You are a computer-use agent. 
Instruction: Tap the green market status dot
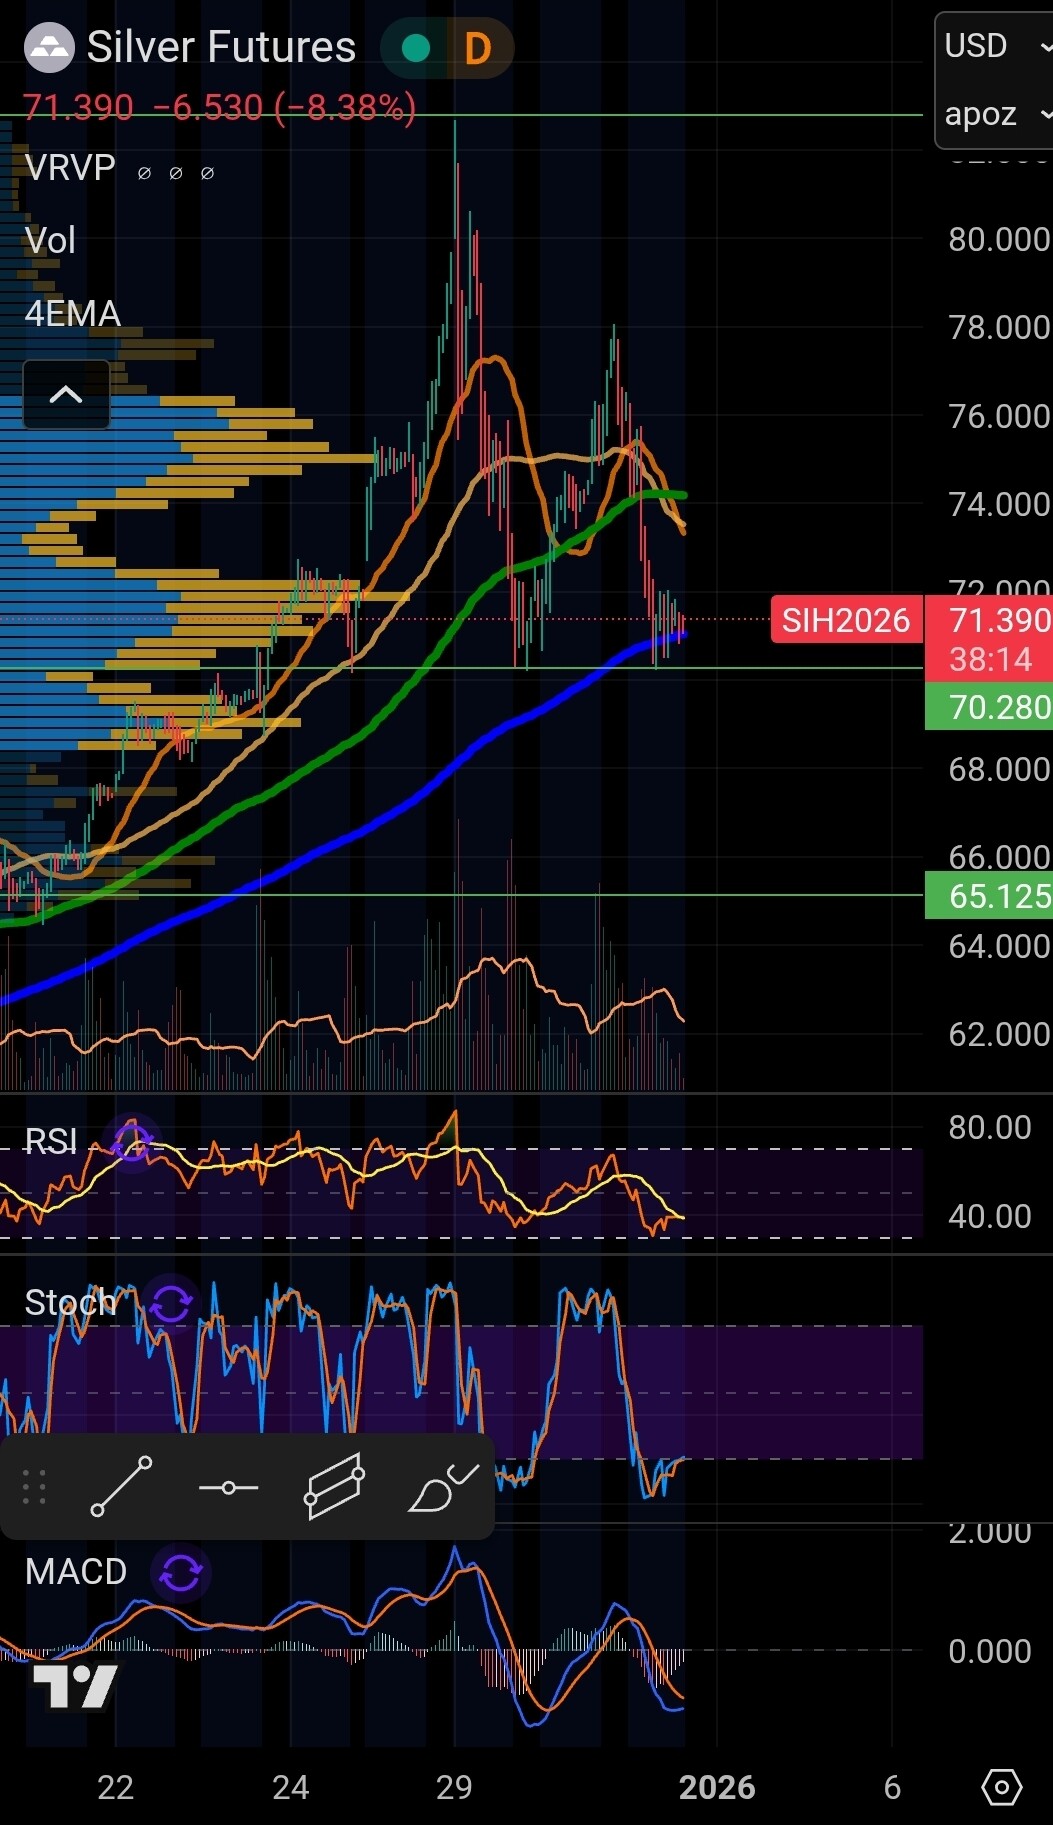coord(415,48)
